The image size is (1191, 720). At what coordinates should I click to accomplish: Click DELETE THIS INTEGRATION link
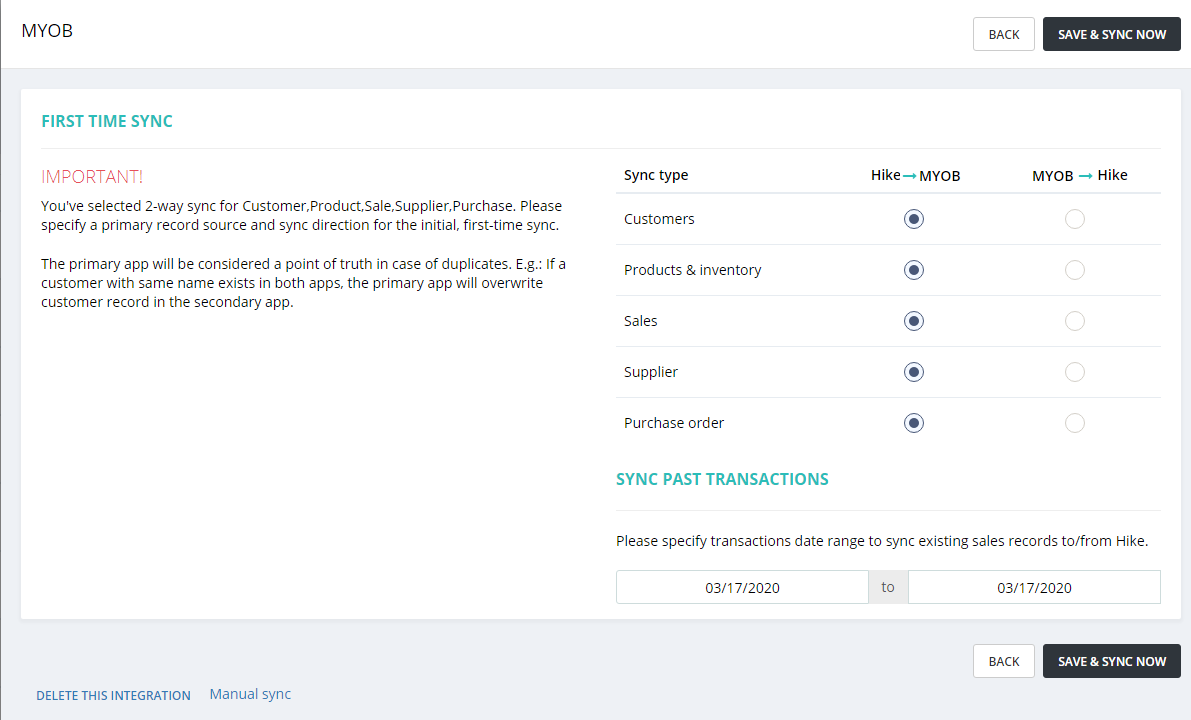(x=113, y=696)
